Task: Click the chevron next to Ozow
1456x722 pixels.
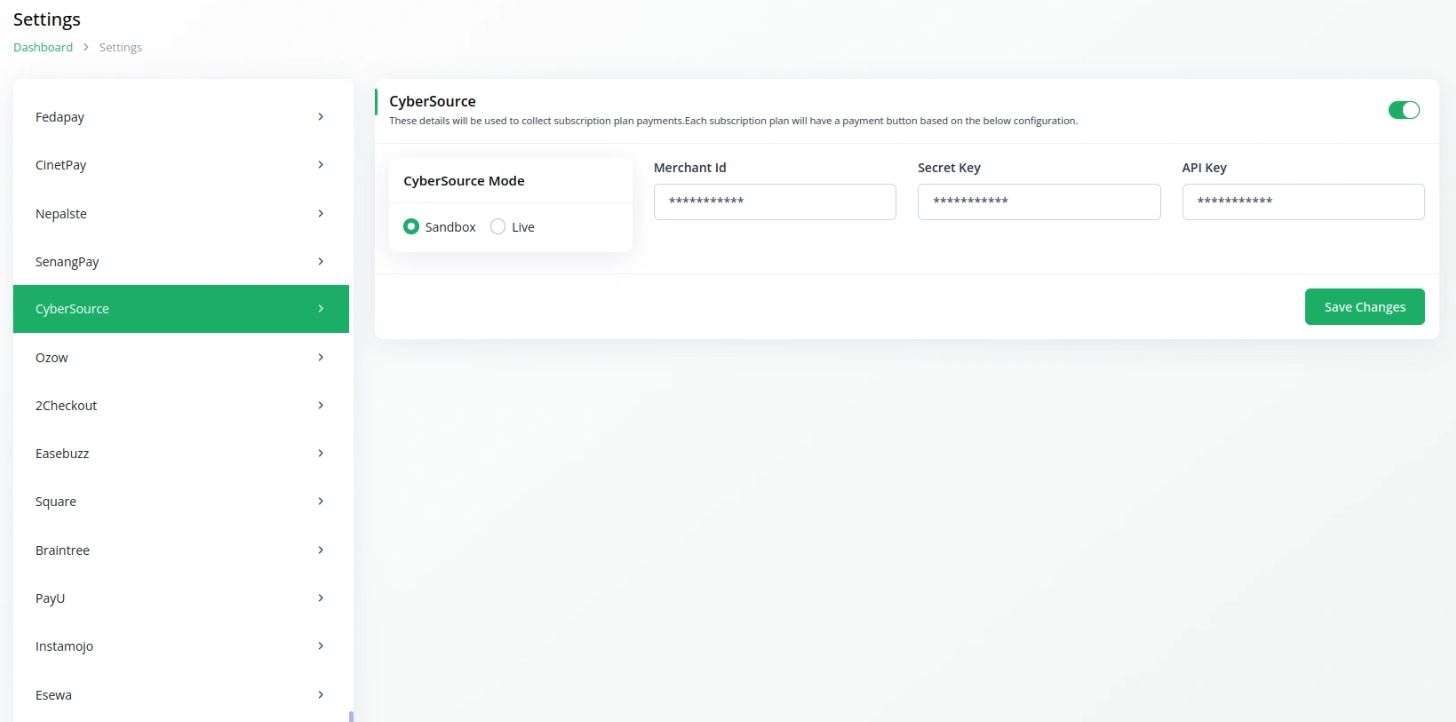Action: [x=321, y=357]
